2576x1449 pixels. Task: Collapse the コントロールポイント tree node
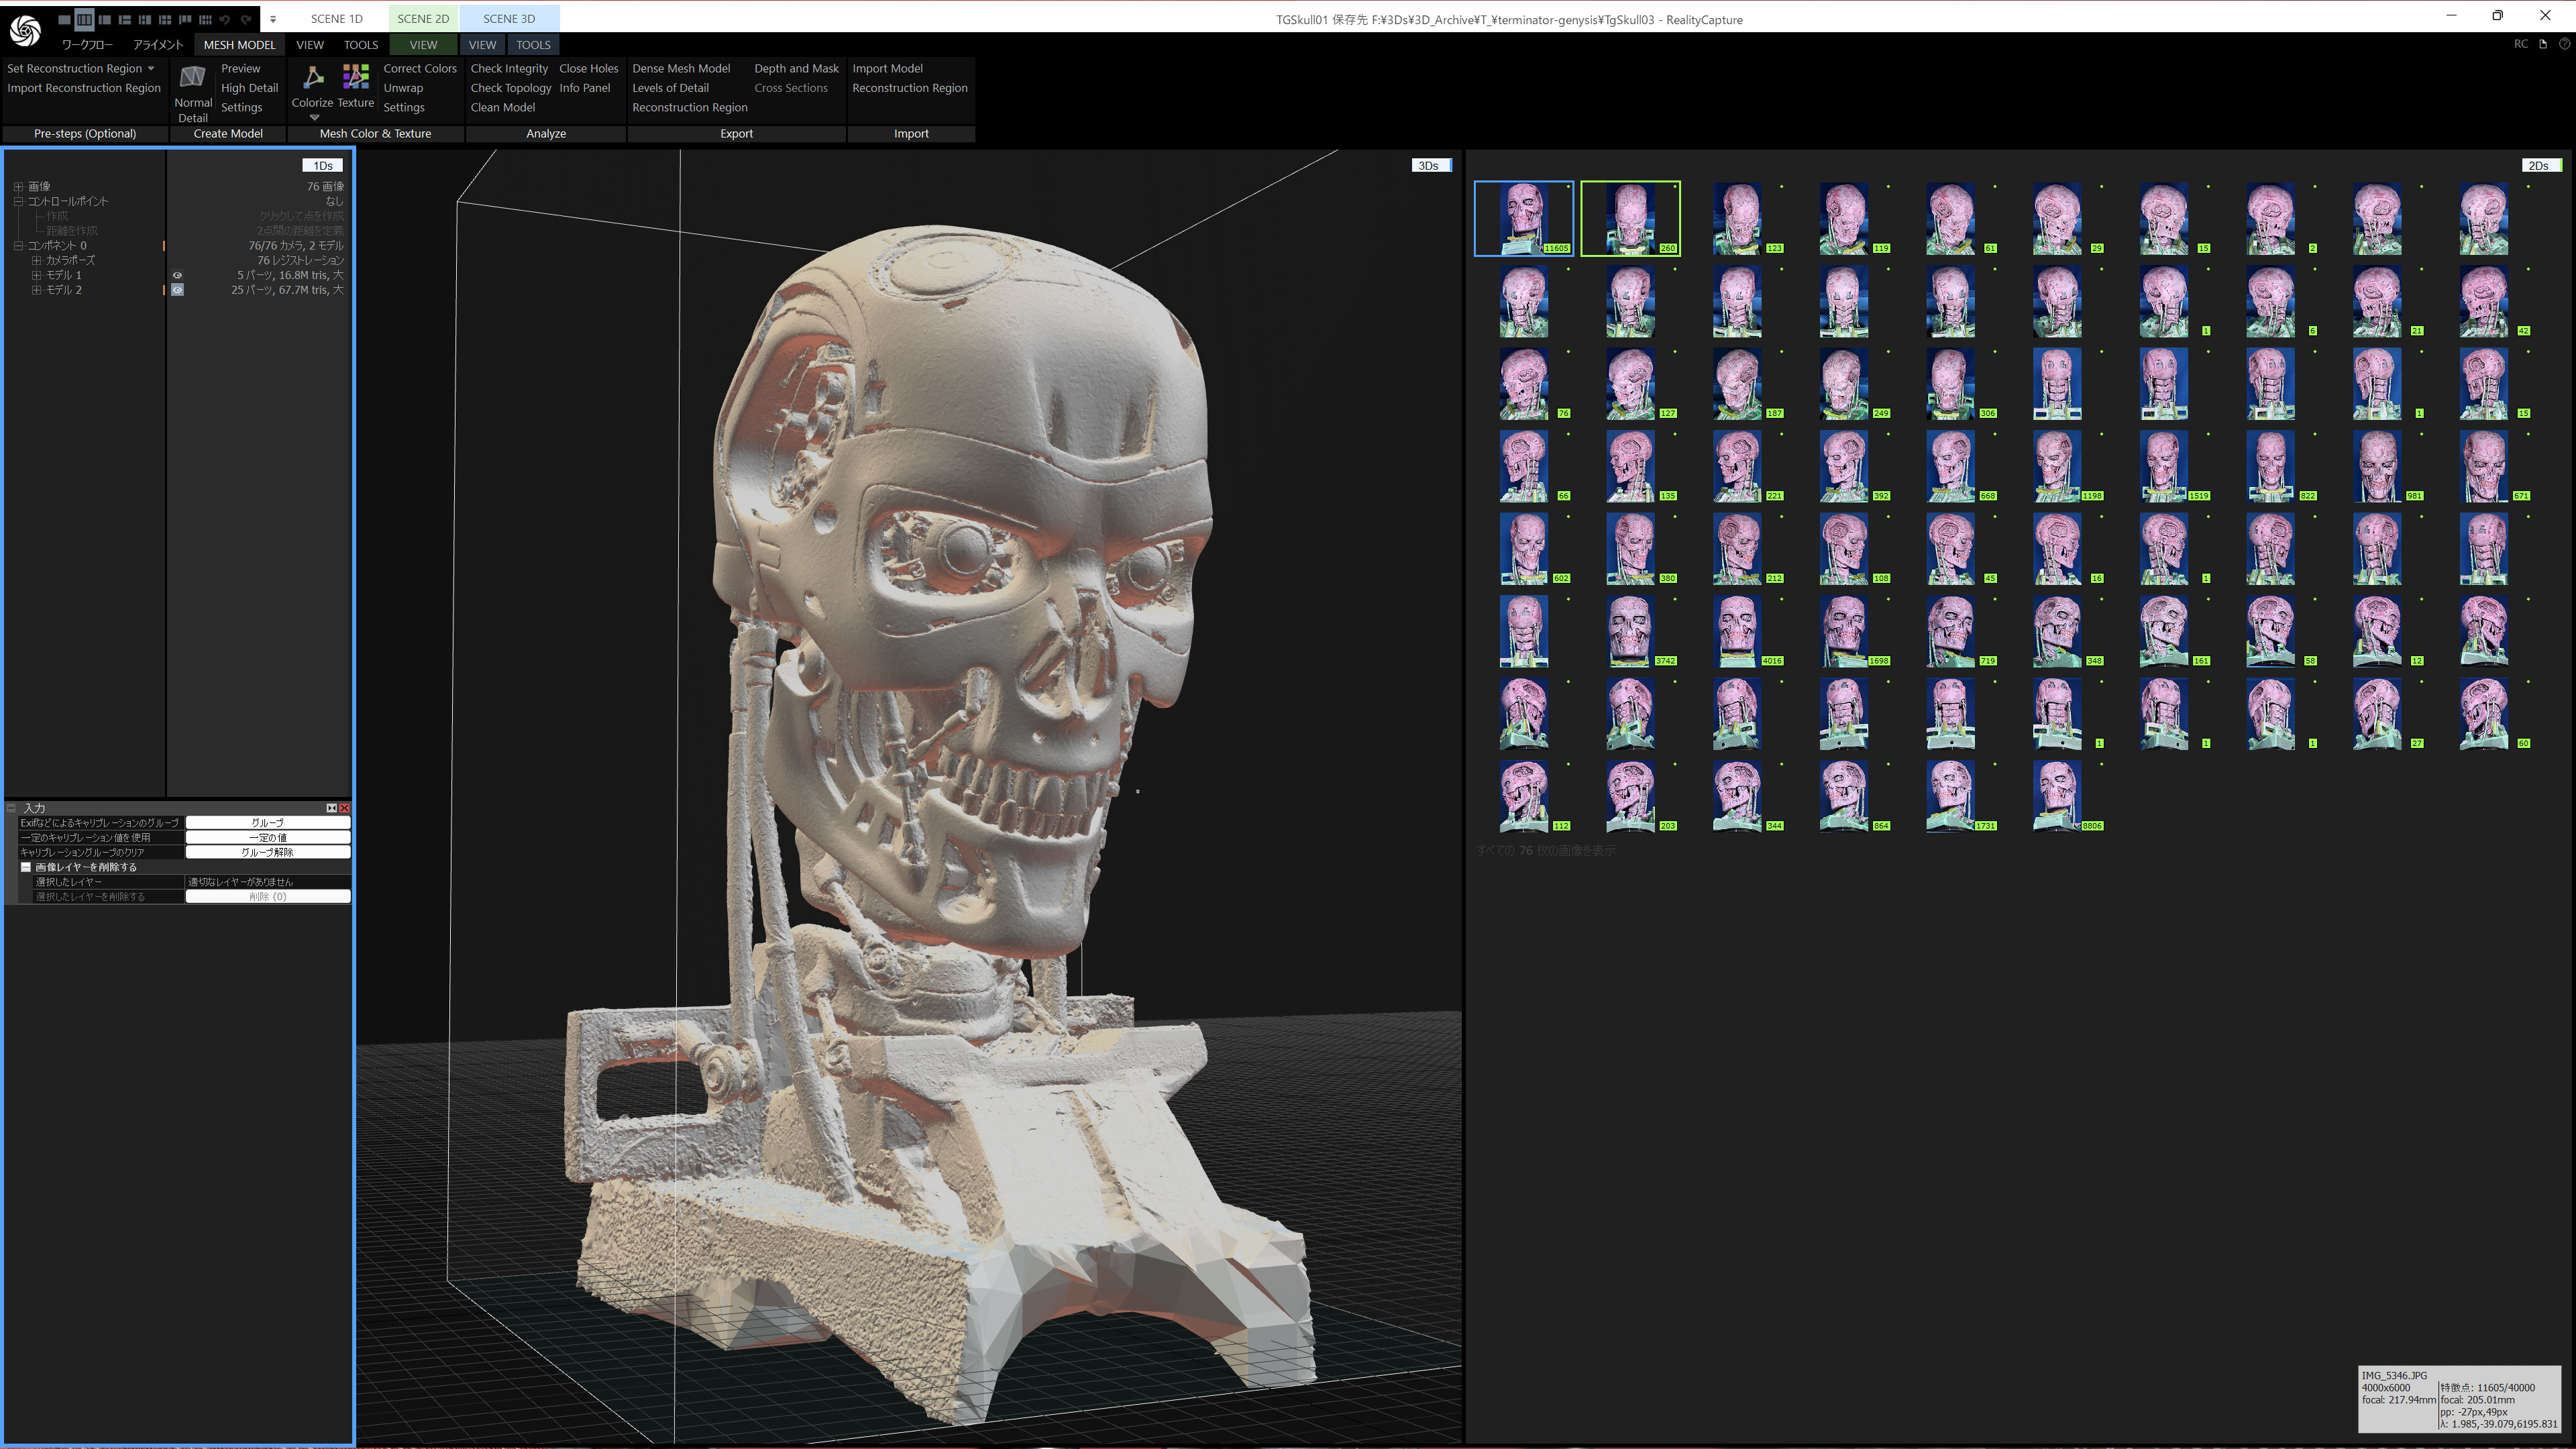(18, 201)
